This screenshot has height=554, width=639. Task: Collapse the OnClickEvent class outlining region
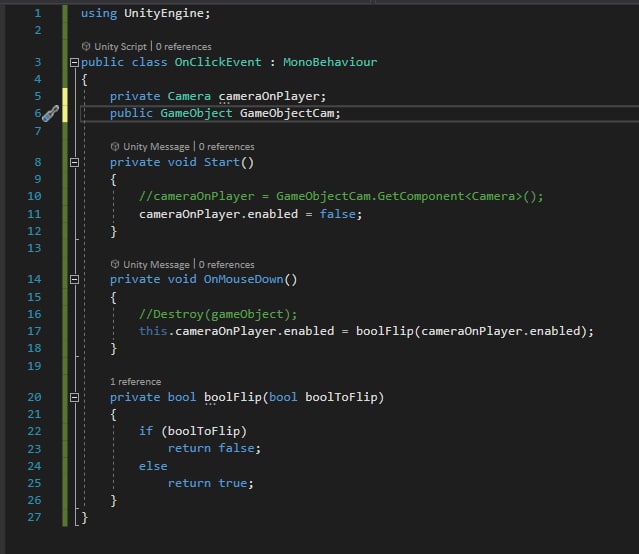tap(74, 62)
